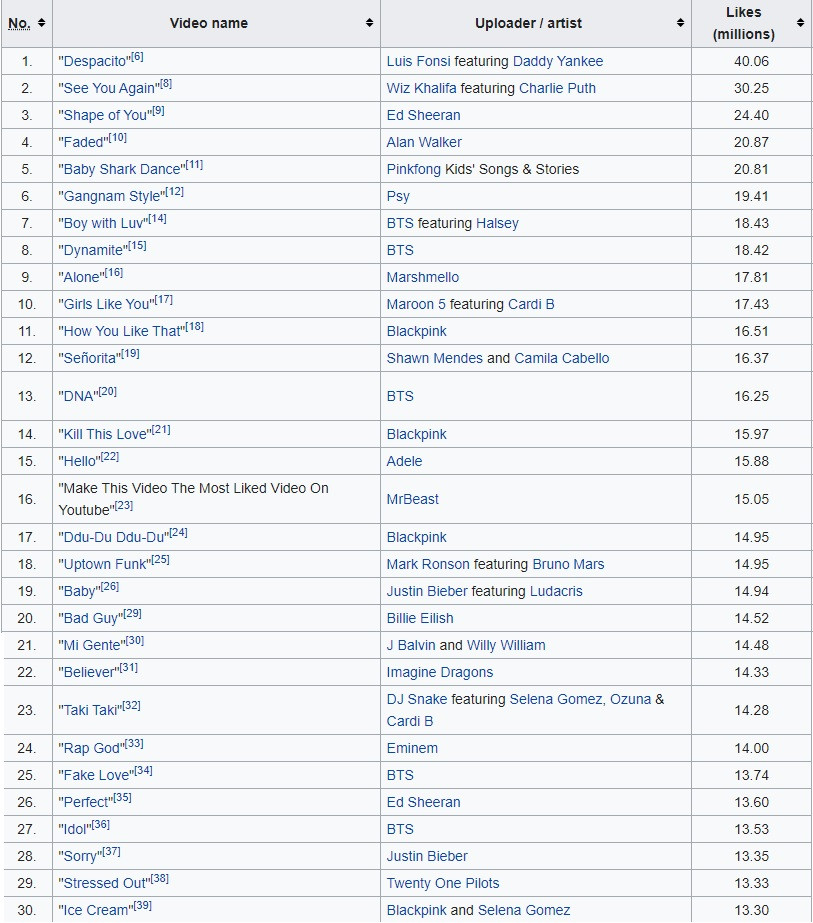Open the "DNA" video link

click(78, 397)
